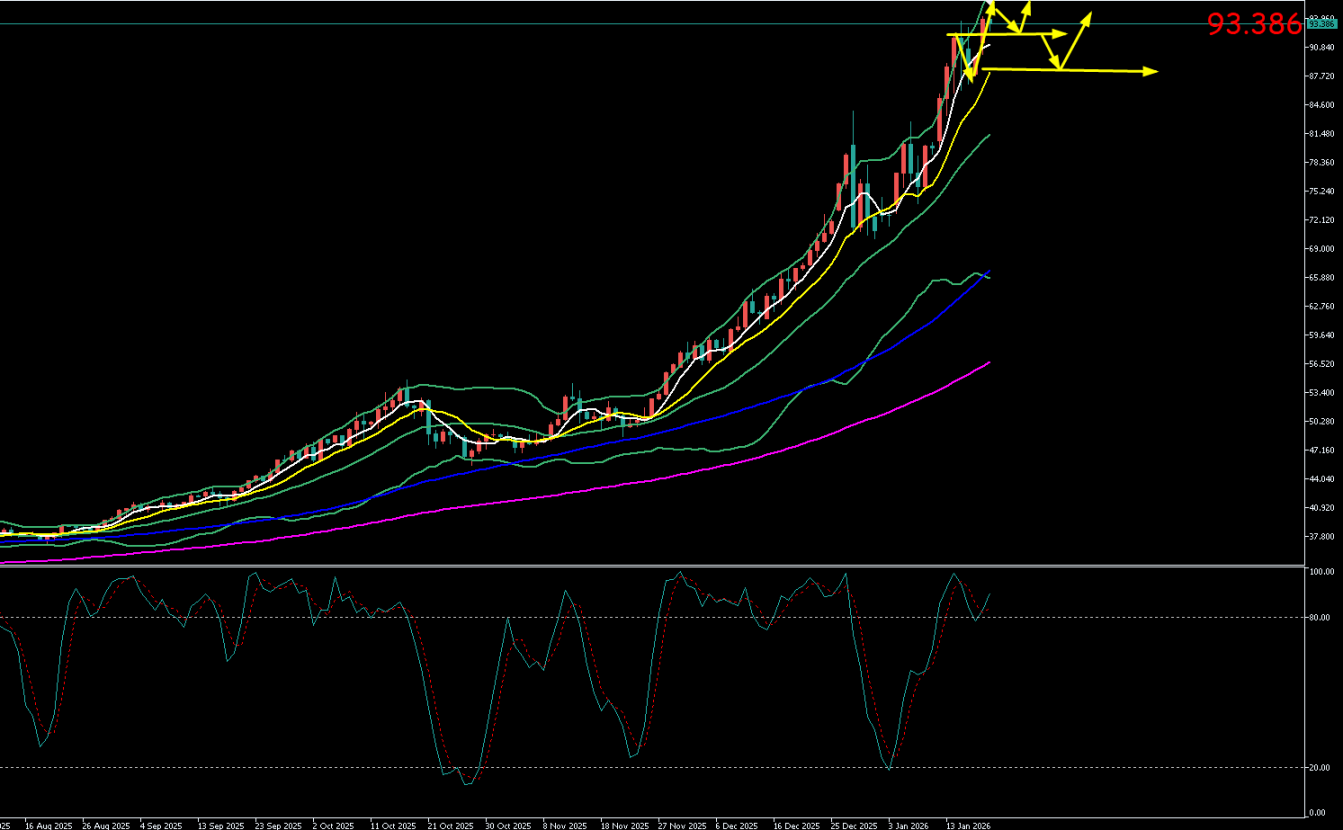
Task: Click the 37.800 price axis label
Action: [x=1321, y=536]
